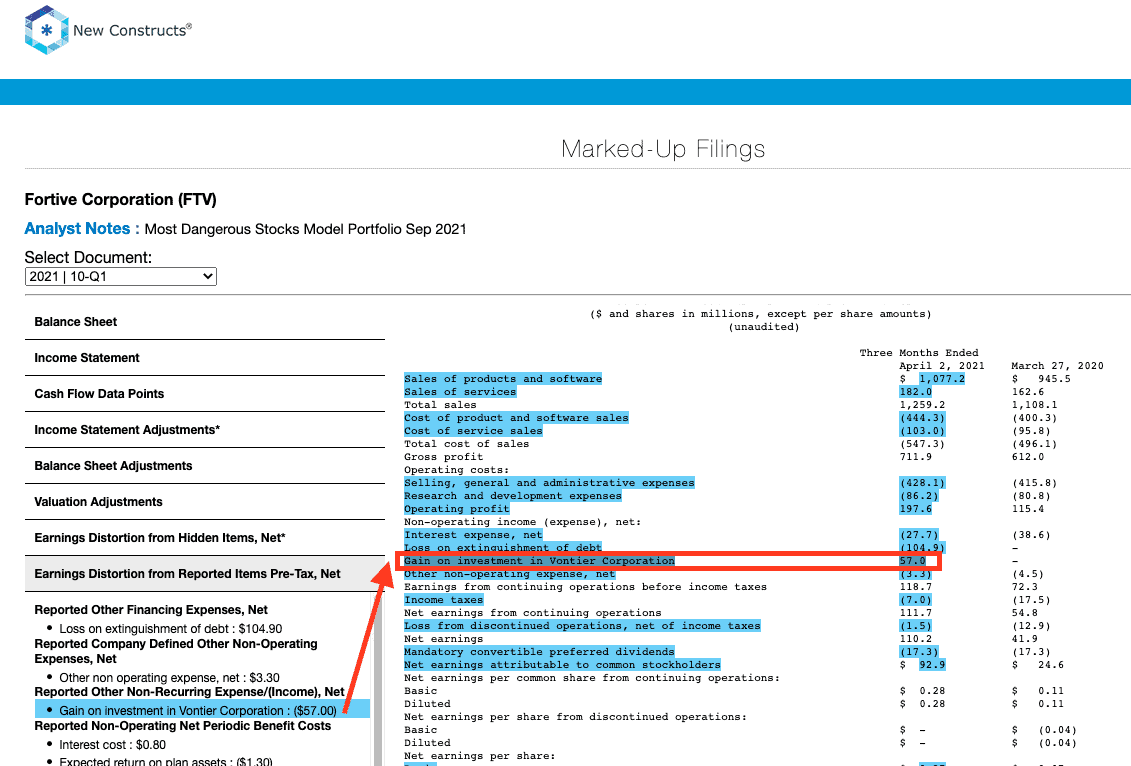Click 'Loss from discontinued operations, net of income taxes' label
The image size is (1131, 766).
(x=582, y=625)
